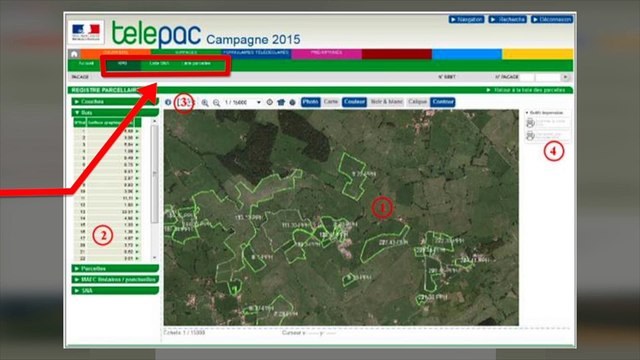Toggle the Couleur display mode

[x=354, y=102]
